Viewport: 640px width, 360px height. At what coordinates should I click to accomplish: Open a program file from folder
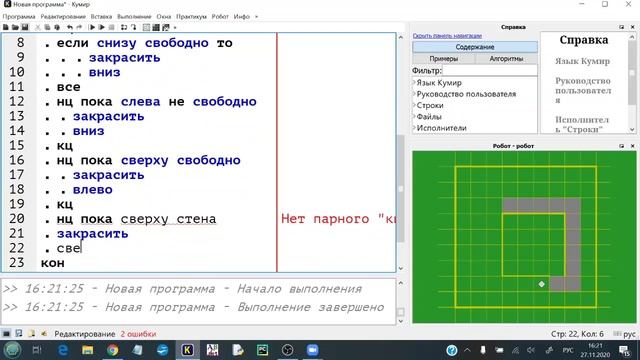tap(15, 27)
